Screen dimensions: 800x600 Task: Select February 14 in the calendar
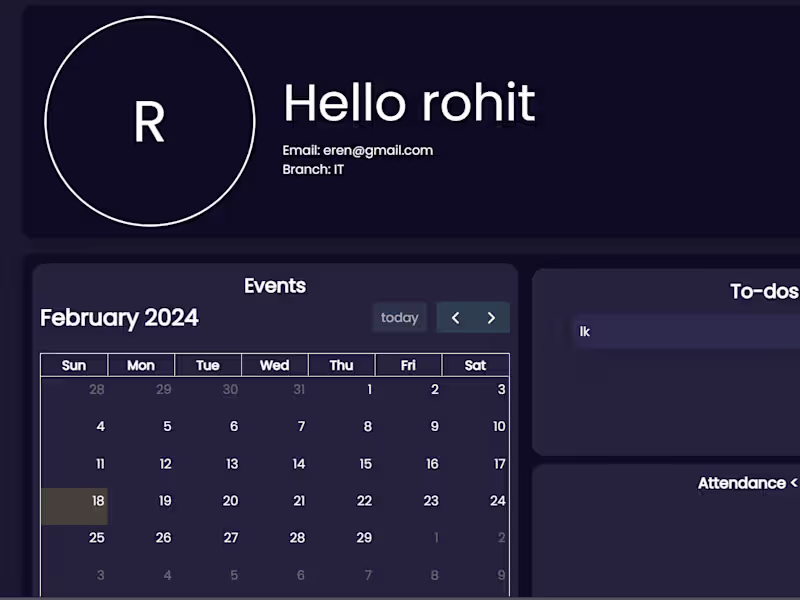tap(274, 469)
